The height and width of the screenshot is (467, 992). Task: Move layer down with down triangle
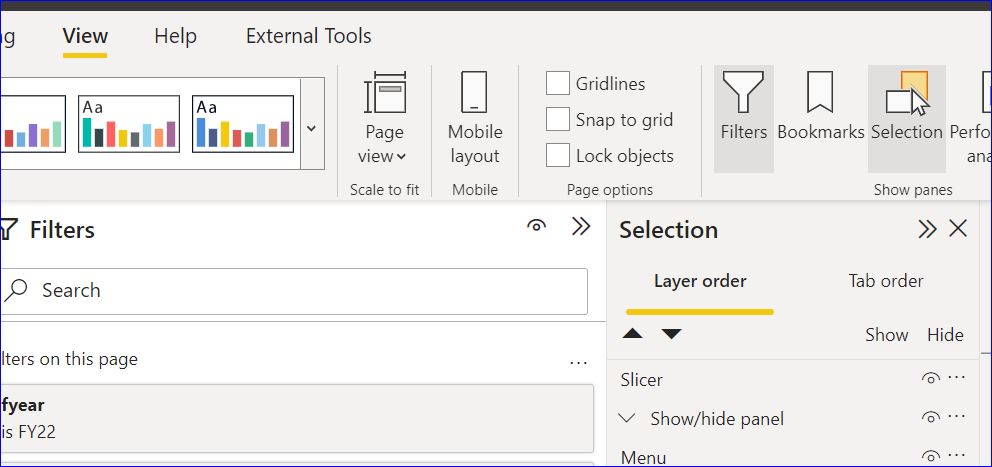click(x=671, y=333)
